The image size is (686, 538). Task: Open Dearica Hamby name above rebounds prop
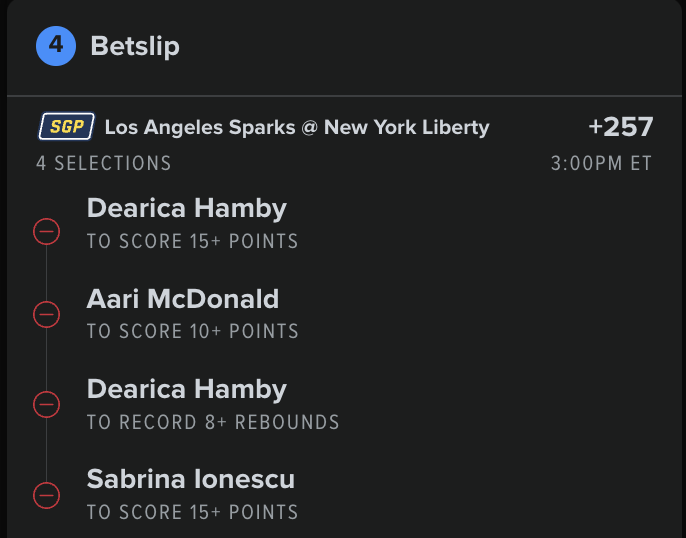pos(187,389)
